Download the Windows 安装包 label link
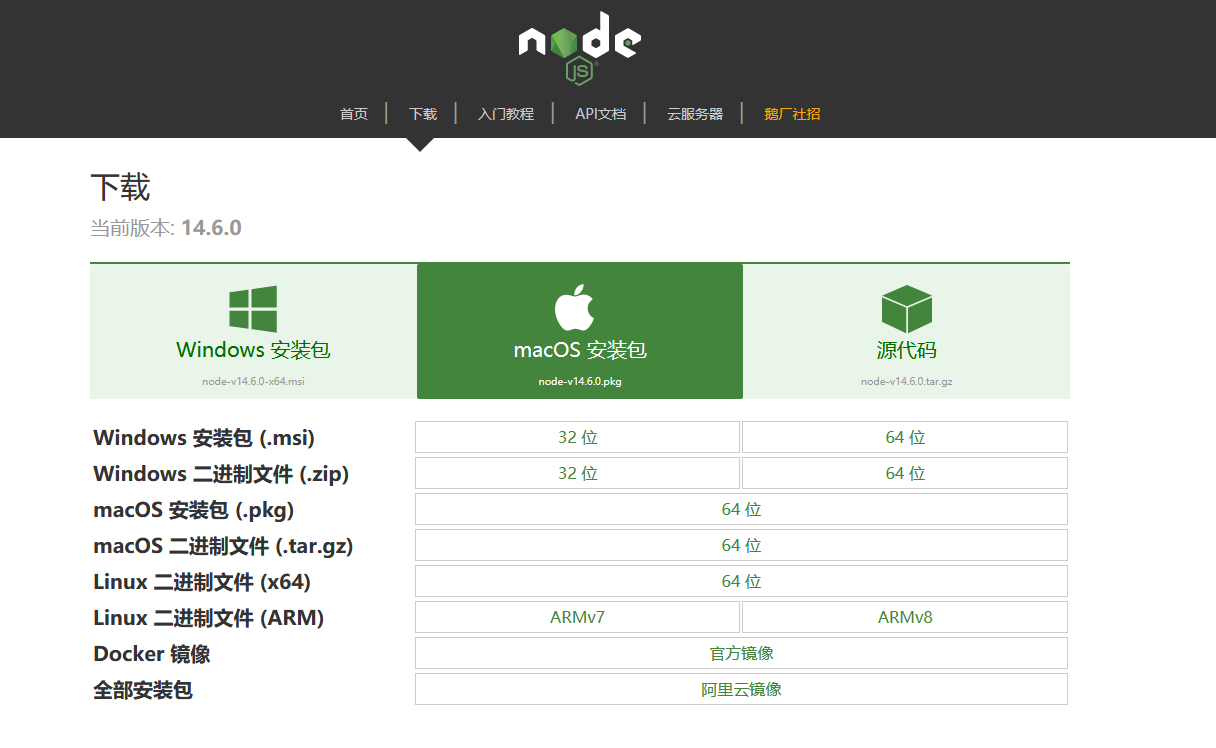The width and height of the screenshot is (1216, 748). [253, 350]
